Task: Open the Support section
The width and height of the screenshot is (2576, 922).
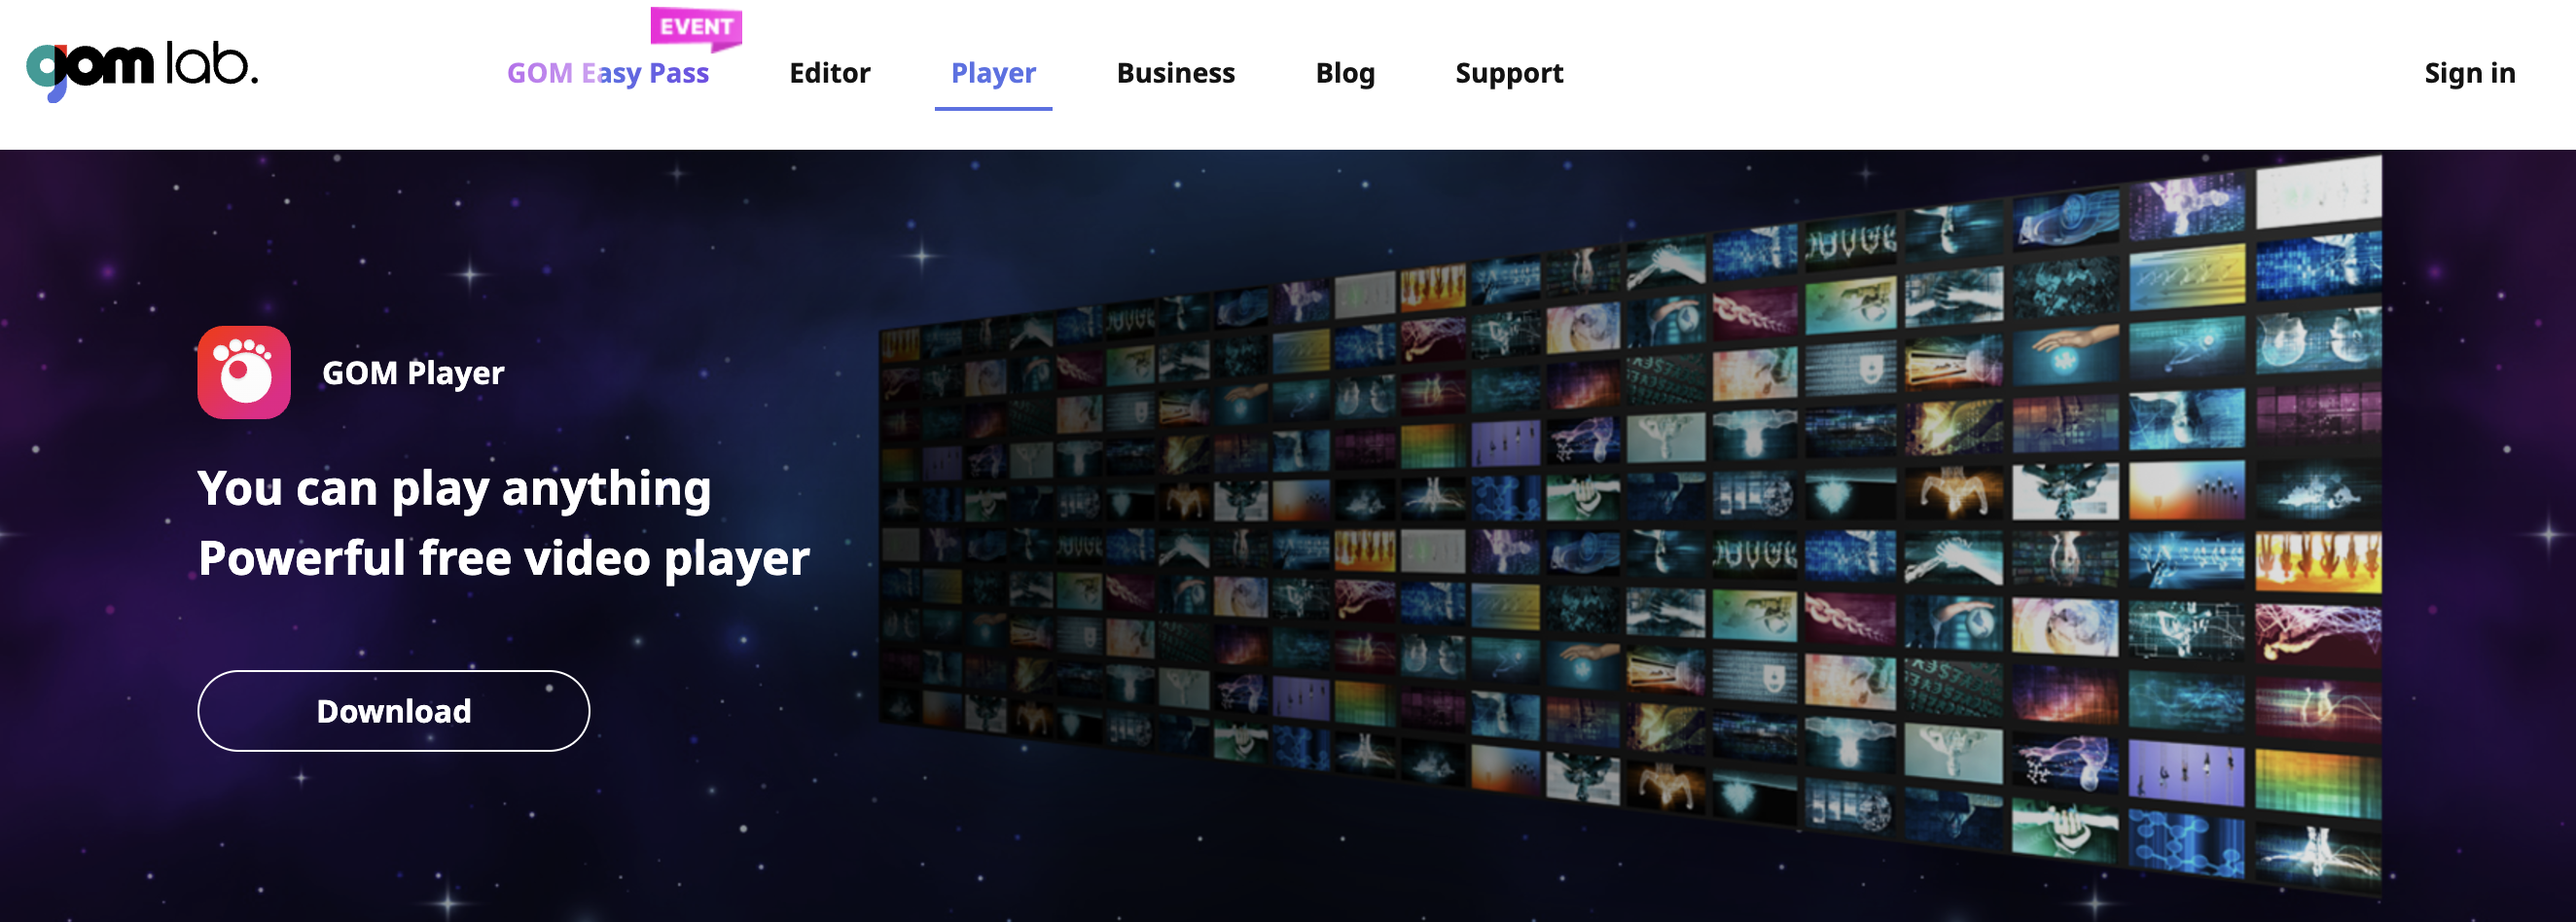Action: 1508,74
